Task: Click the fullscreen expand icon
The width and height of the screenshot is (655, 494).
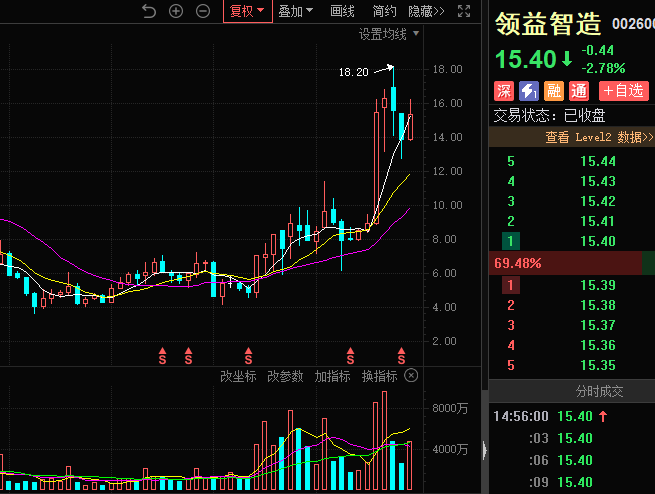Action: coord(463,11)
